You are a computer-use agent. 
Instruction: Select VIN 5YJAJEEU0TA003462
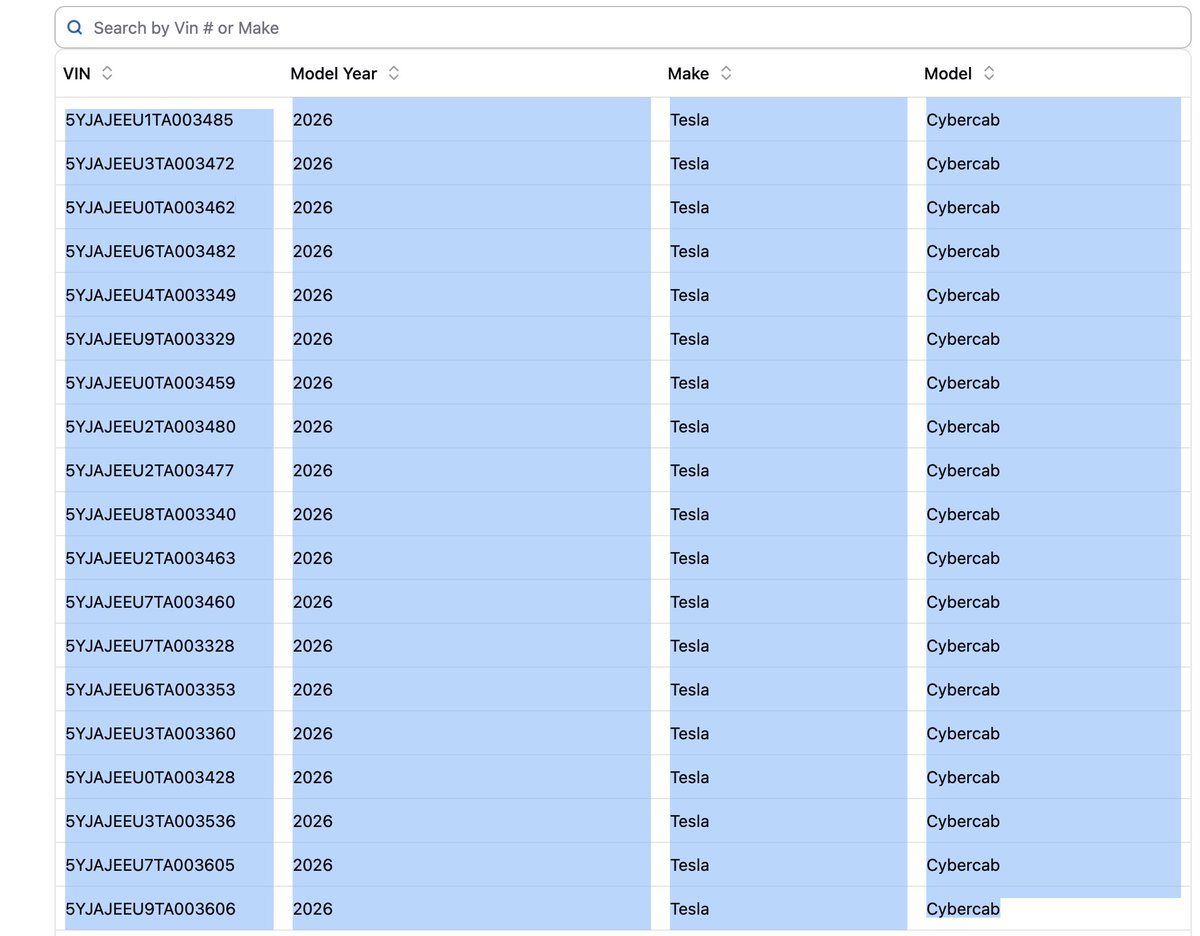point(150,208)
